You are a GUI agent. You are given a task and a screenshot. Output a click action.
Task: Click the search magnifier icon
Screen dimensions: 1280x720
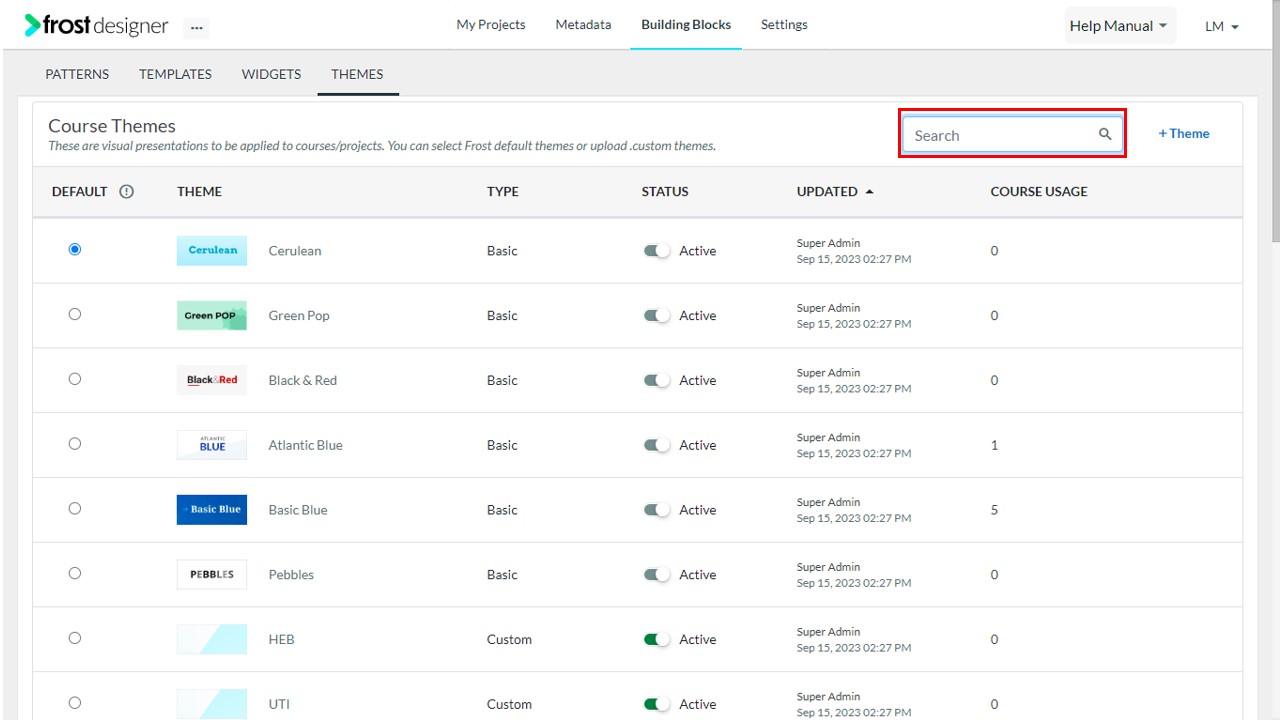coord(1105,134)
